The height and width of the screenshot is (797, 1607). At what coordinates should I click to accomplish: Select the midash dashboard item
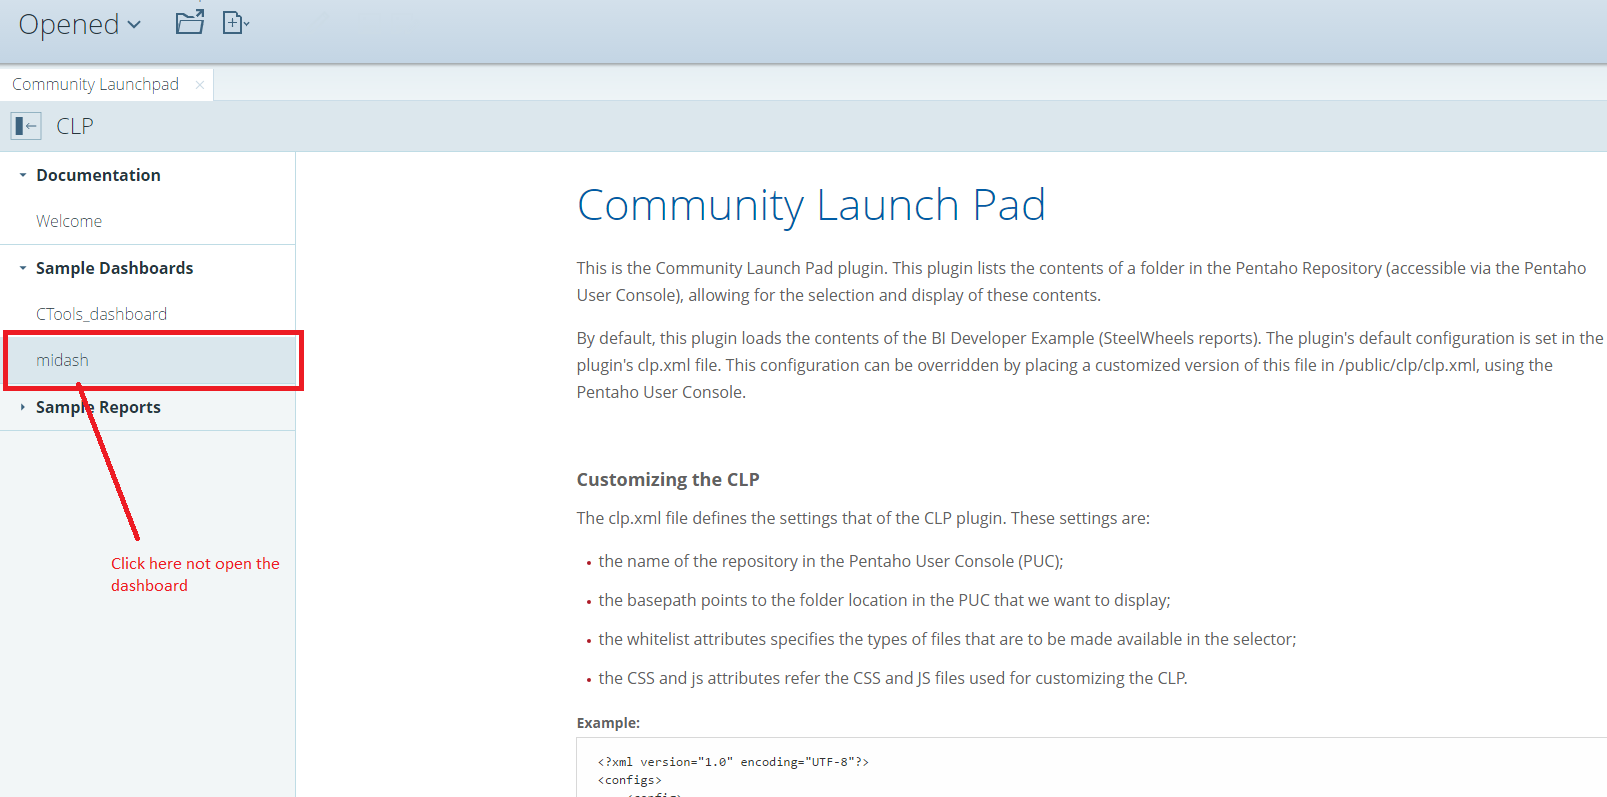(150, 360)
